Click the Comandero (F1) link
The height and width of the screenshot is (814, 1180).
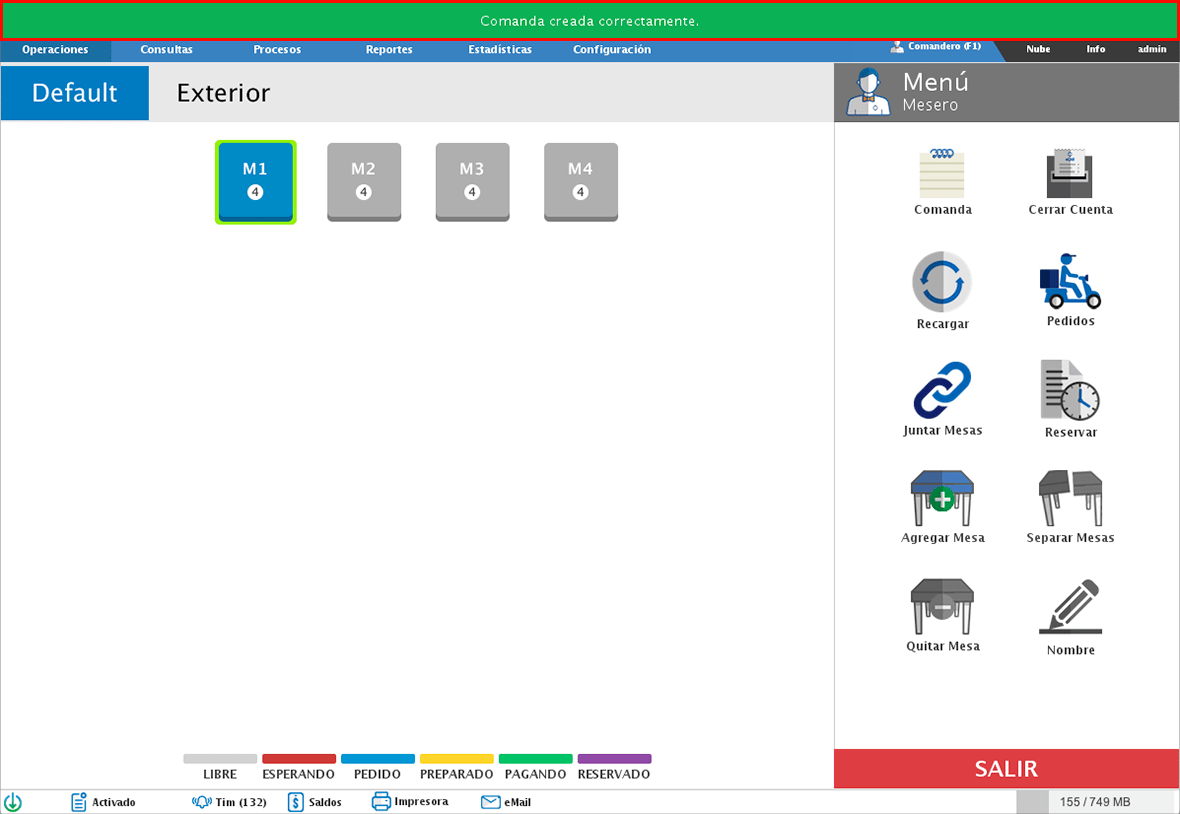tap(936, 46)
